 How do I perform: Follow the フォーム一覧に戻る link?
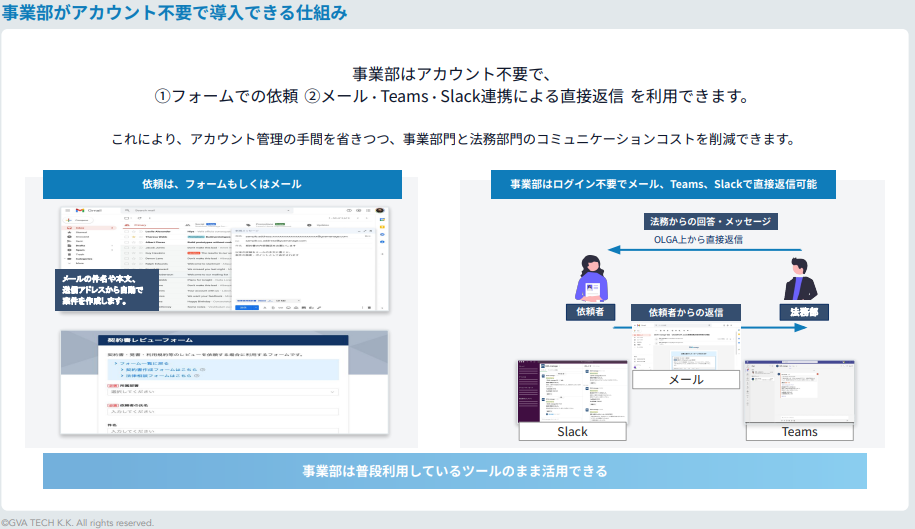tap(144, 363)
